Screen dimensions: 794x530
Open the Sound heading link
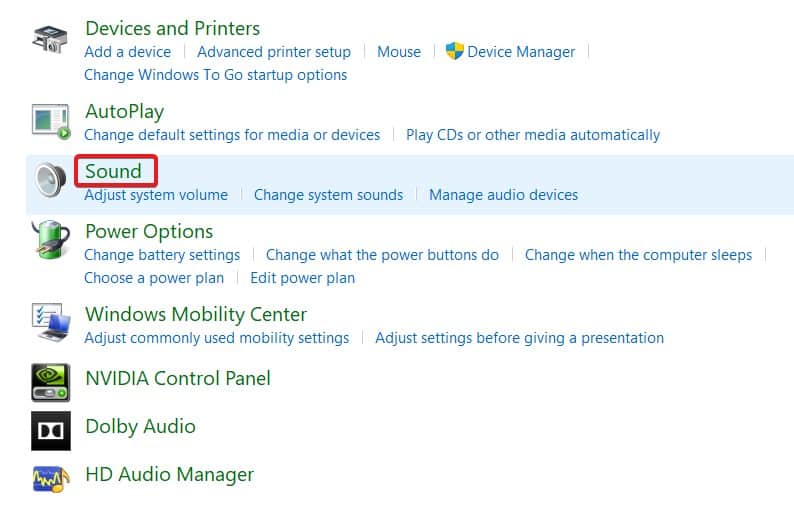(x=113, y=171)
